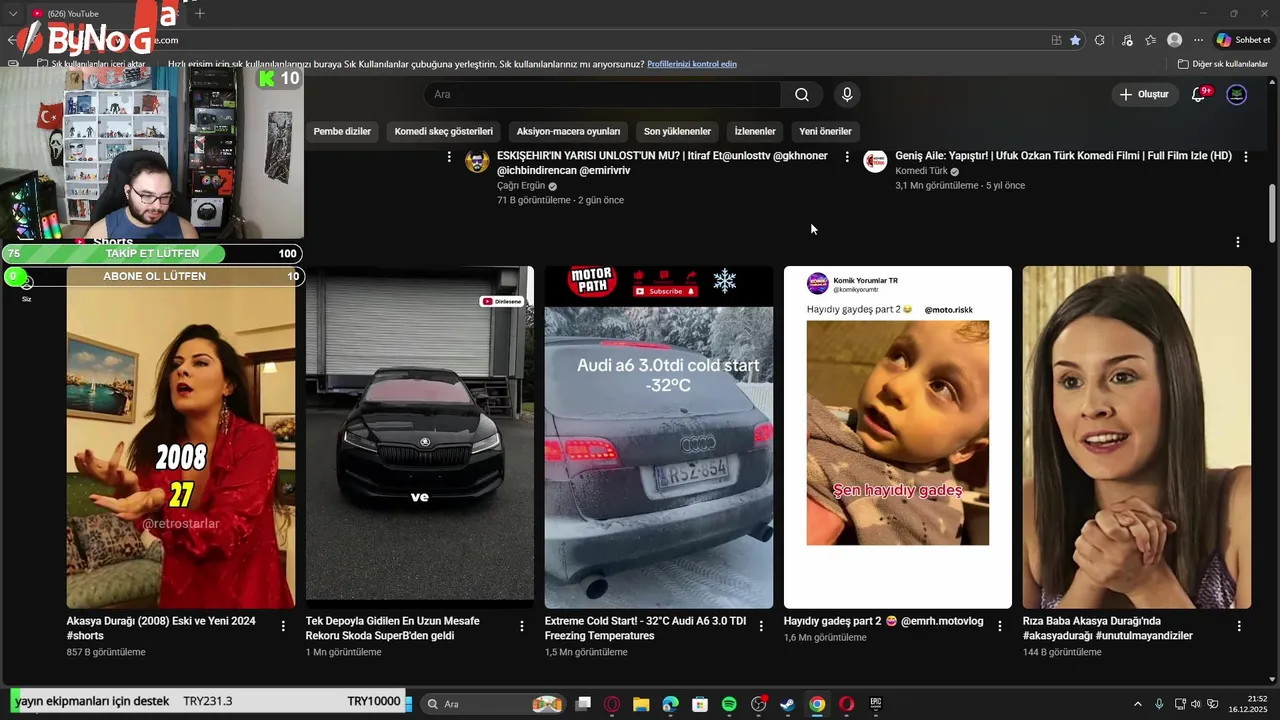Select the İzlenenler chip
This screenshot has width=1280, height=720.
pyautogui.click(x=755, y=131)
